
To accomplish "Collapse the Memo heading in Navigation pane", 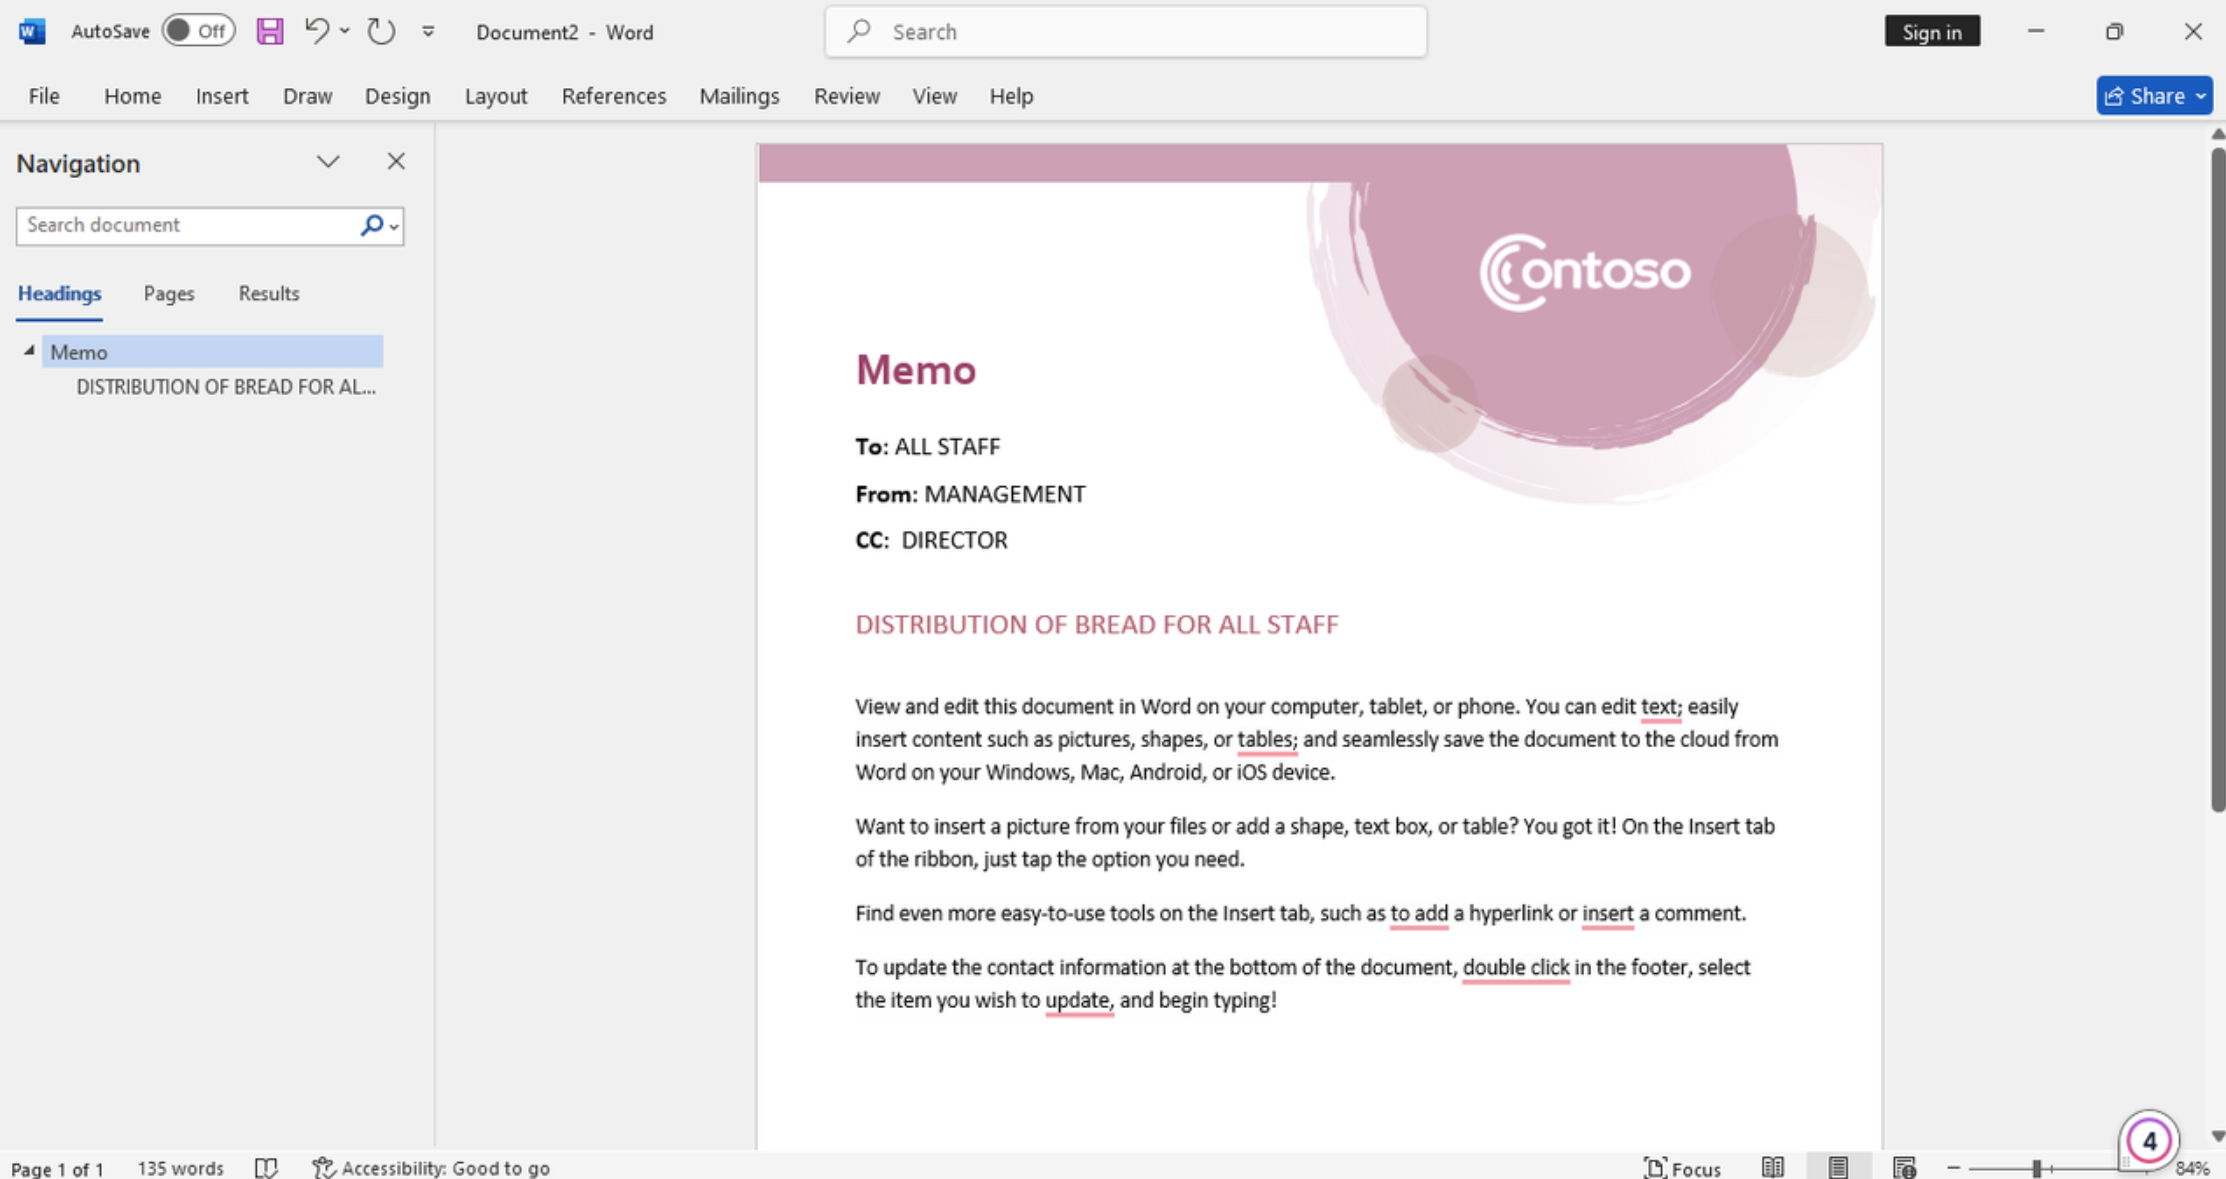I will [31, 349].
